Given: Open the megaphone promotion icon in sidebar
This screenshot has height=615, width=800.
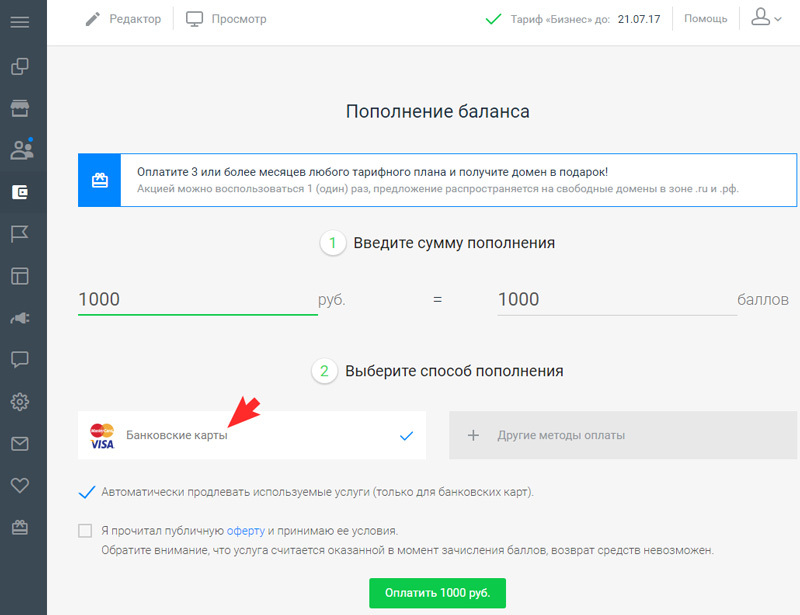Looking at the screenshot, I should point(20,318).
